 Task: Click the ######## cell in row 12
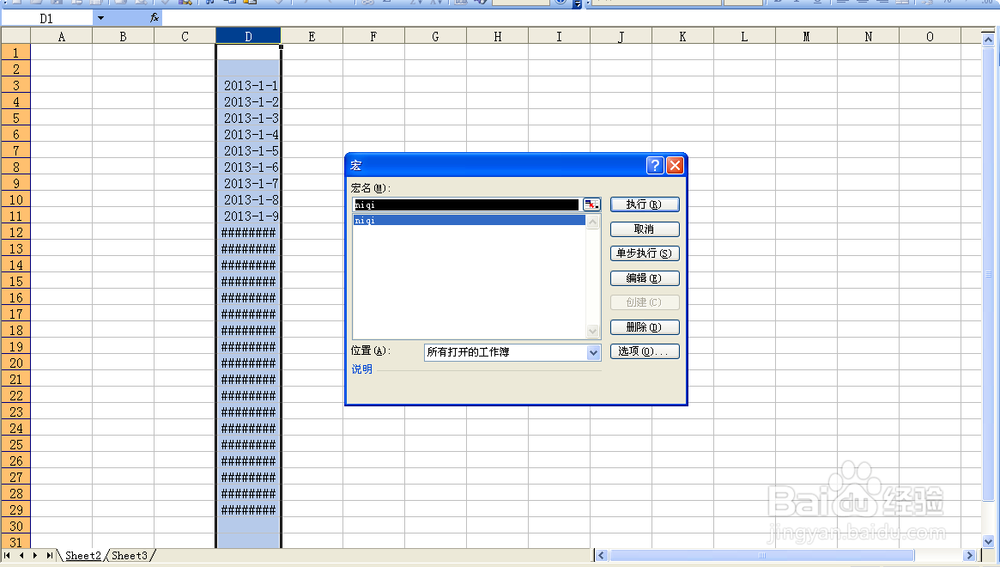(x=249, y=232)
